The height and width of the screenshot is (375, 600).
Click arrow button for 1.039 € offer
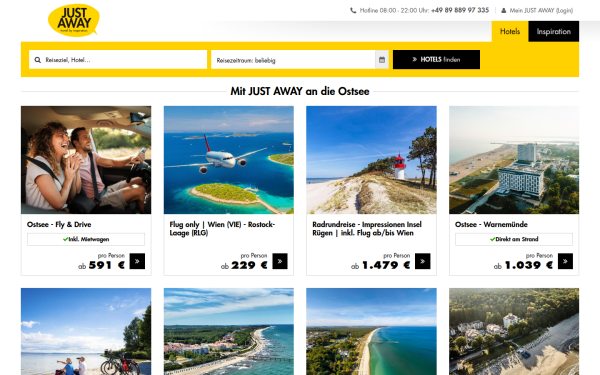tap(565, 261)
